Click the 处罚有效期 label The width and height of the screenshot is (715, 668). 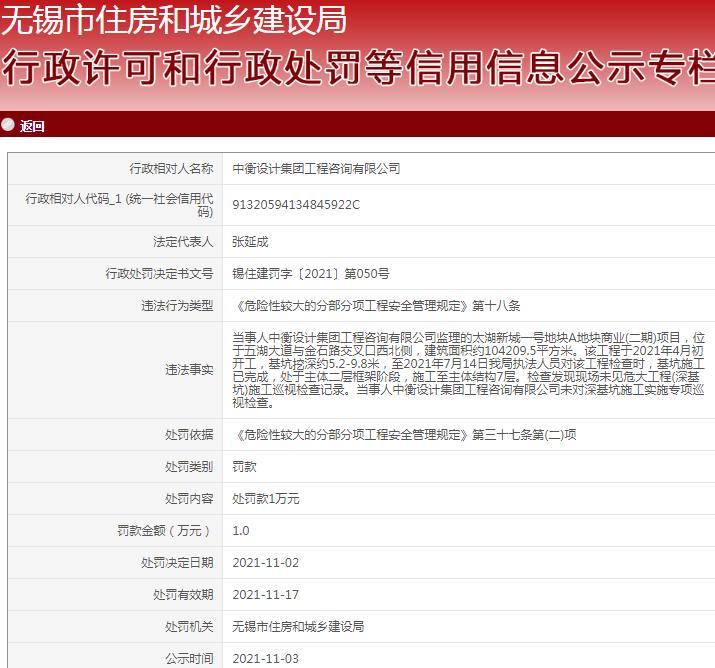(x=183, y=595)
